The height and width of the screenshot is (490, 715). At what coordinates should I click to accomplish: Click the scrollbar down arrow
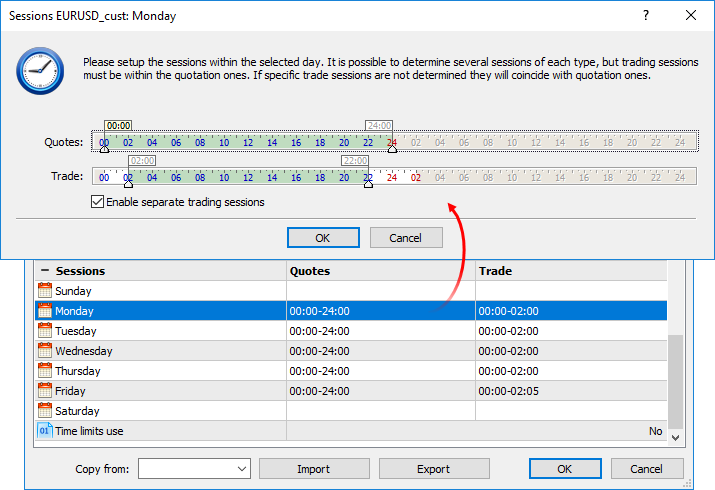coord(675,438)
